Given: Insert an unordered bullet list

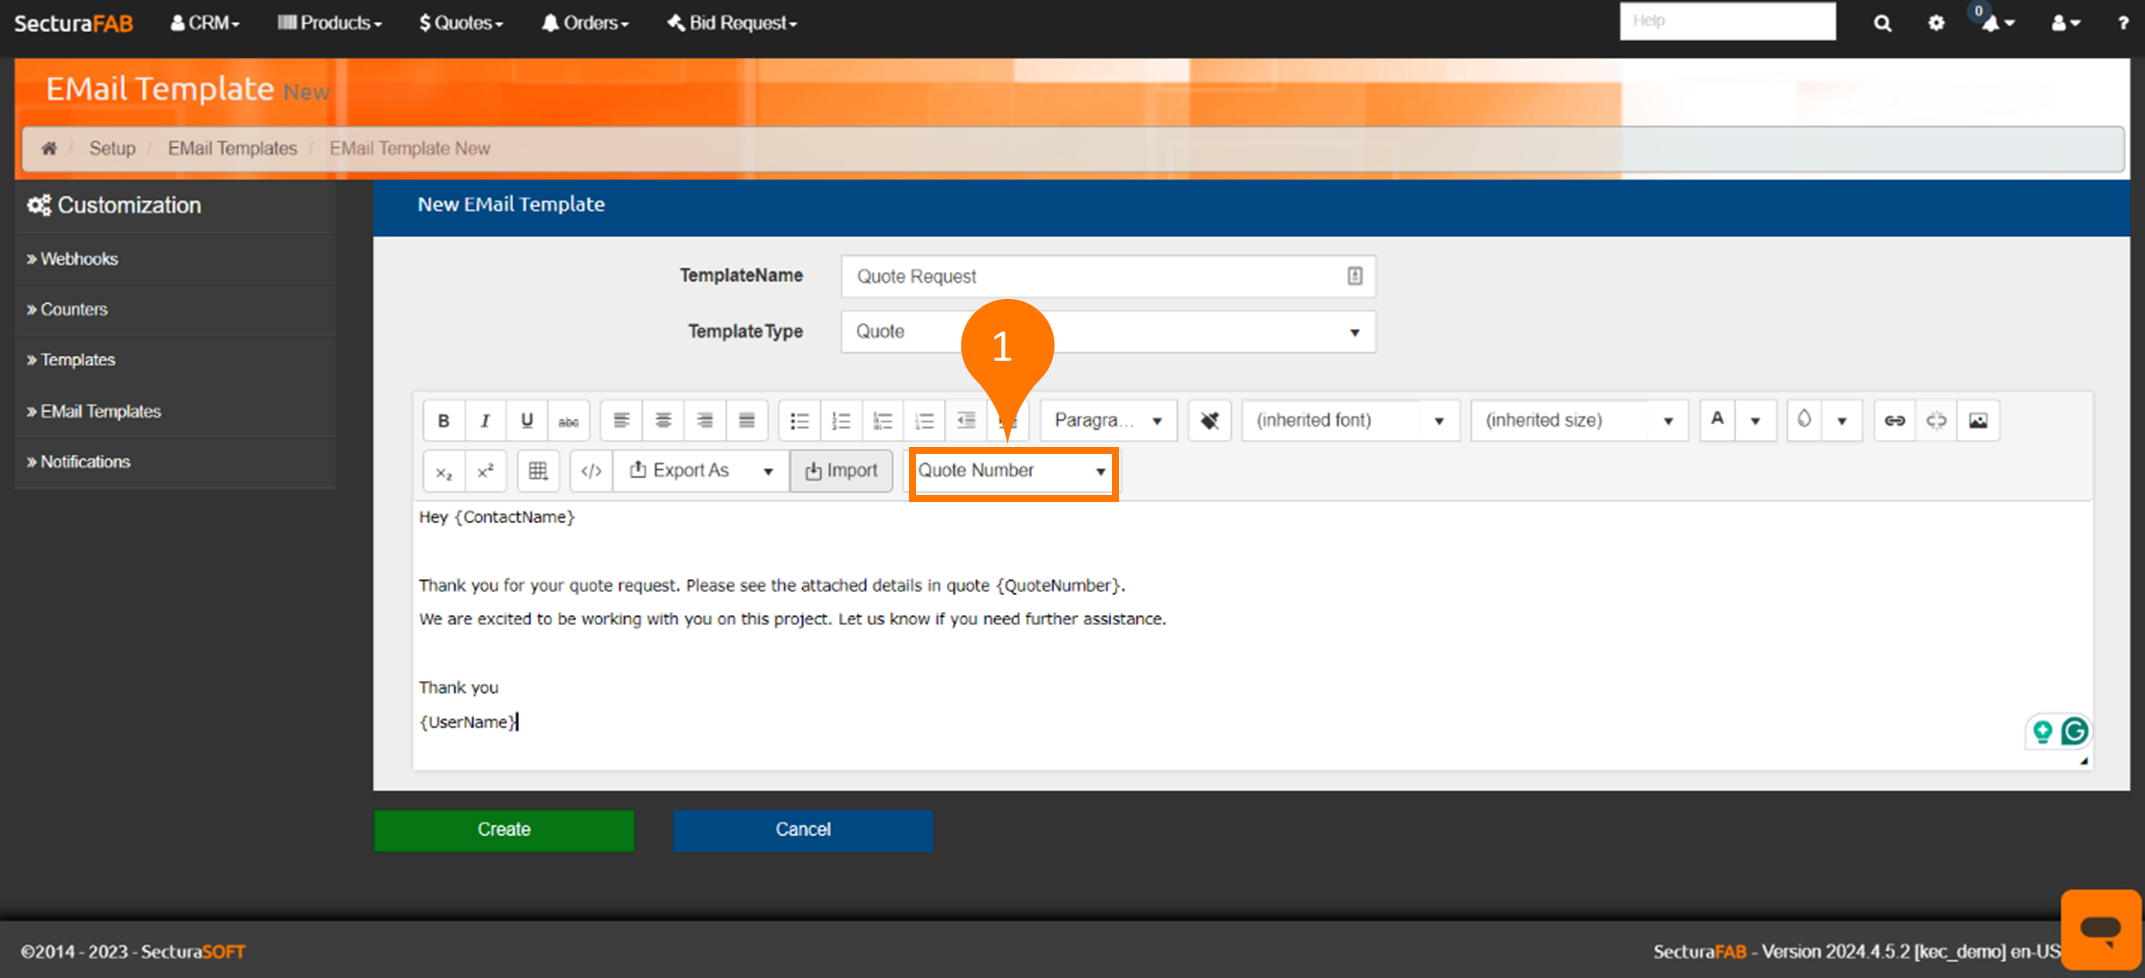Looking at the screenshot, I should click(x=799, y=421).
